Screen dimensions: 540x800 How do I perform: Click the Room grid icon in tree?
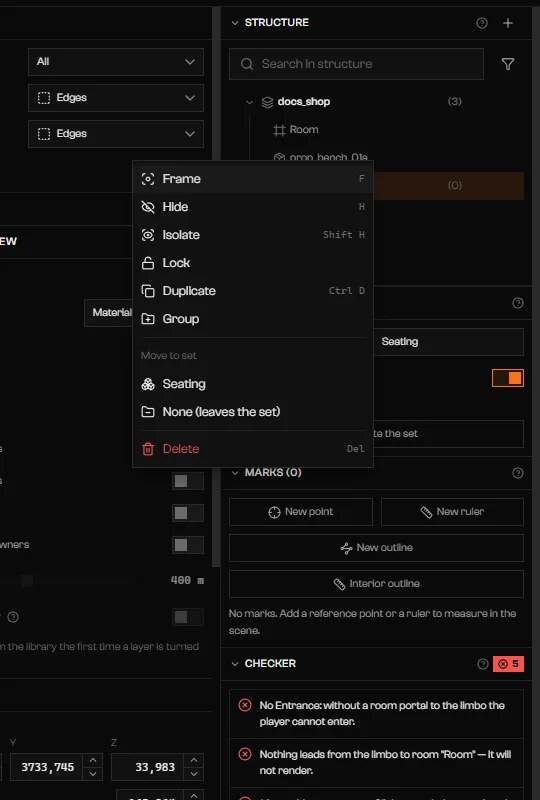[x=279, y=130]
